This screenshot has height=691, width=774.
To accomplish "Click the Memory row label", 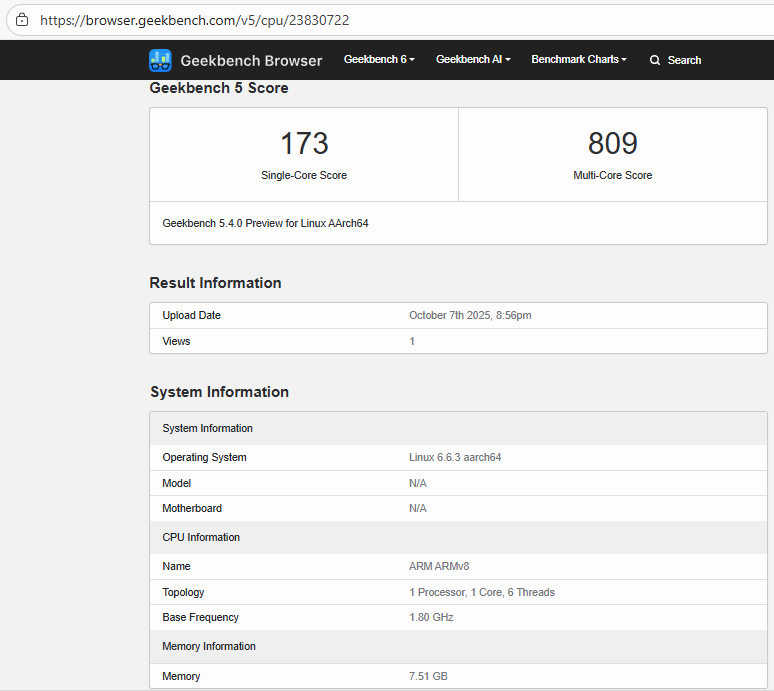I will click(x=181, y=676).
